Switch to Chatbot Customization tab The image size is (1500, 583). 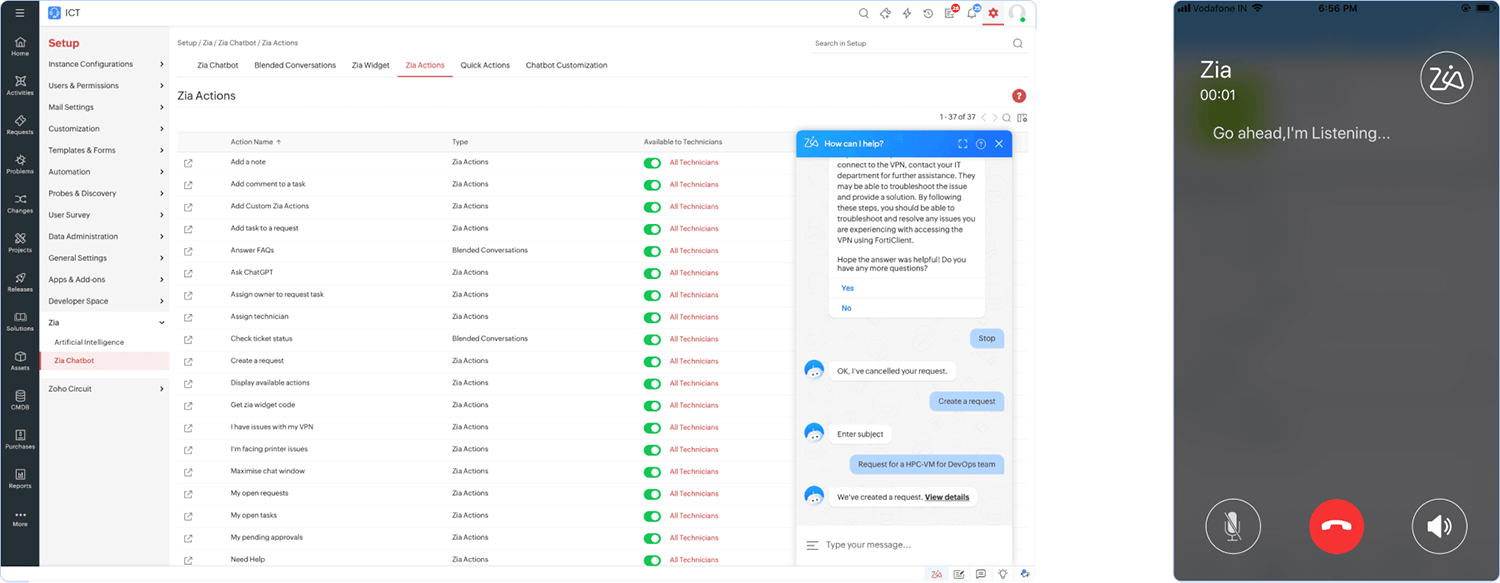[567, 65]
